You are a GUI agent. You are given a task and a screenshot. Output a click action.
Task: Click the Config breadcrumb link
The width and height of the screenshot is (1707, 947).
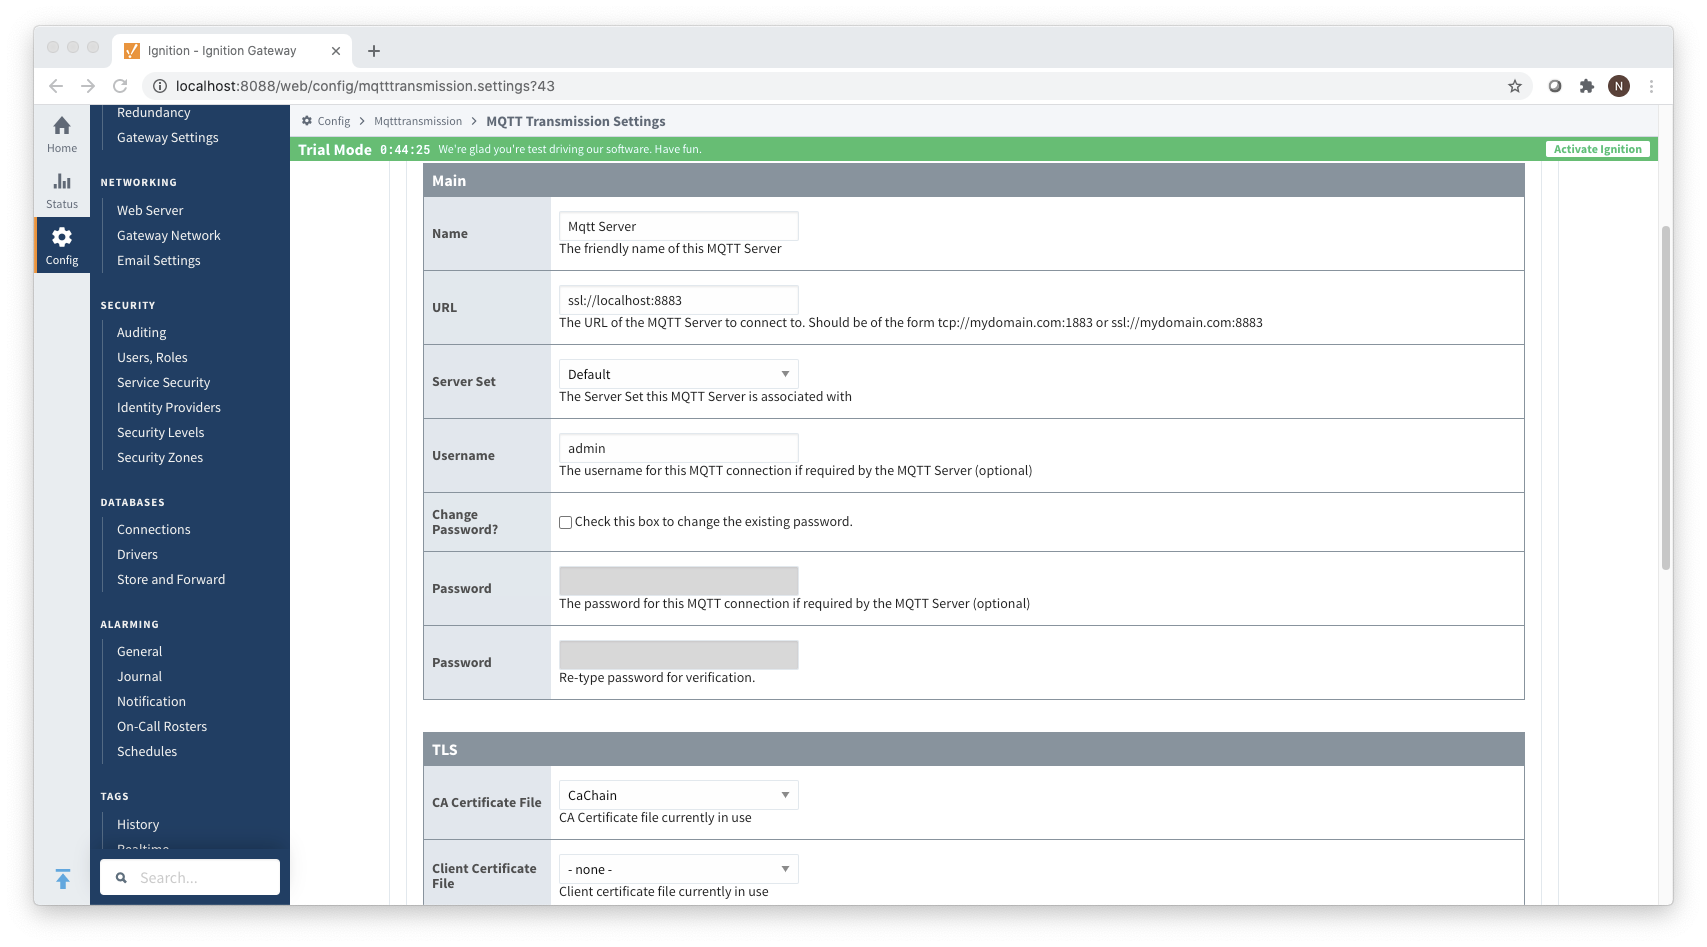(x=334, y=121)
